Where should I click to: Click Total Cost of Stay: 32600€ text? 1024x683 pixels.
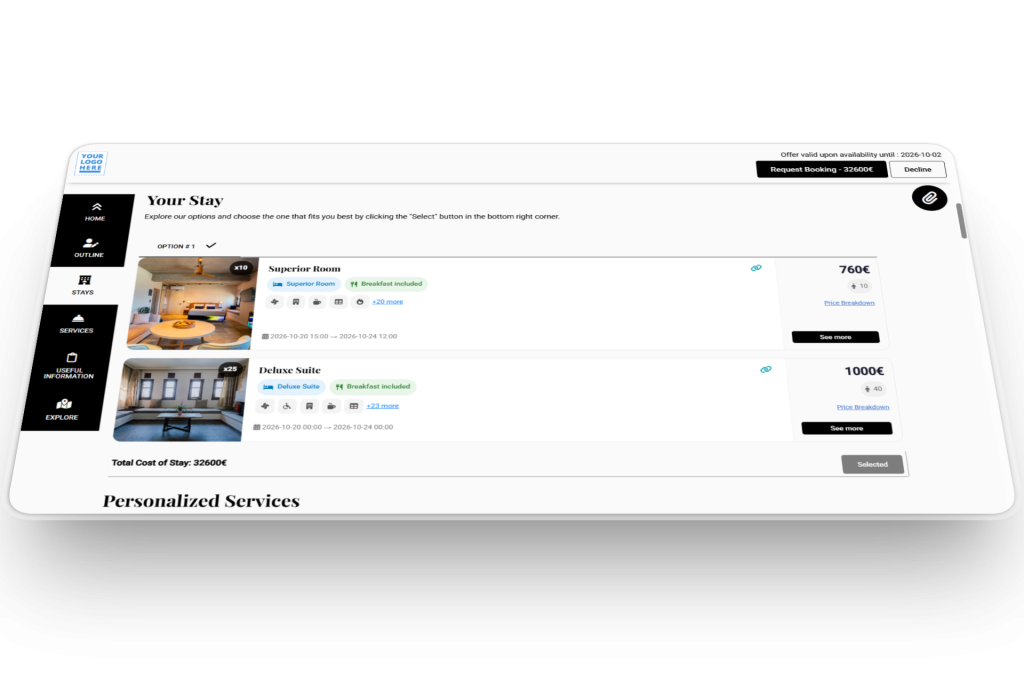[x=169, y=462]
